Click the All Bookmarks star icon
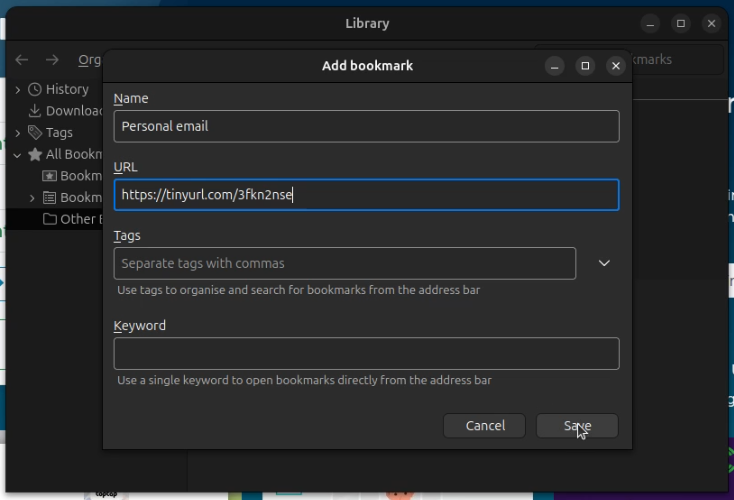Viewport: 734px width, 500px height. pos(35,154)
